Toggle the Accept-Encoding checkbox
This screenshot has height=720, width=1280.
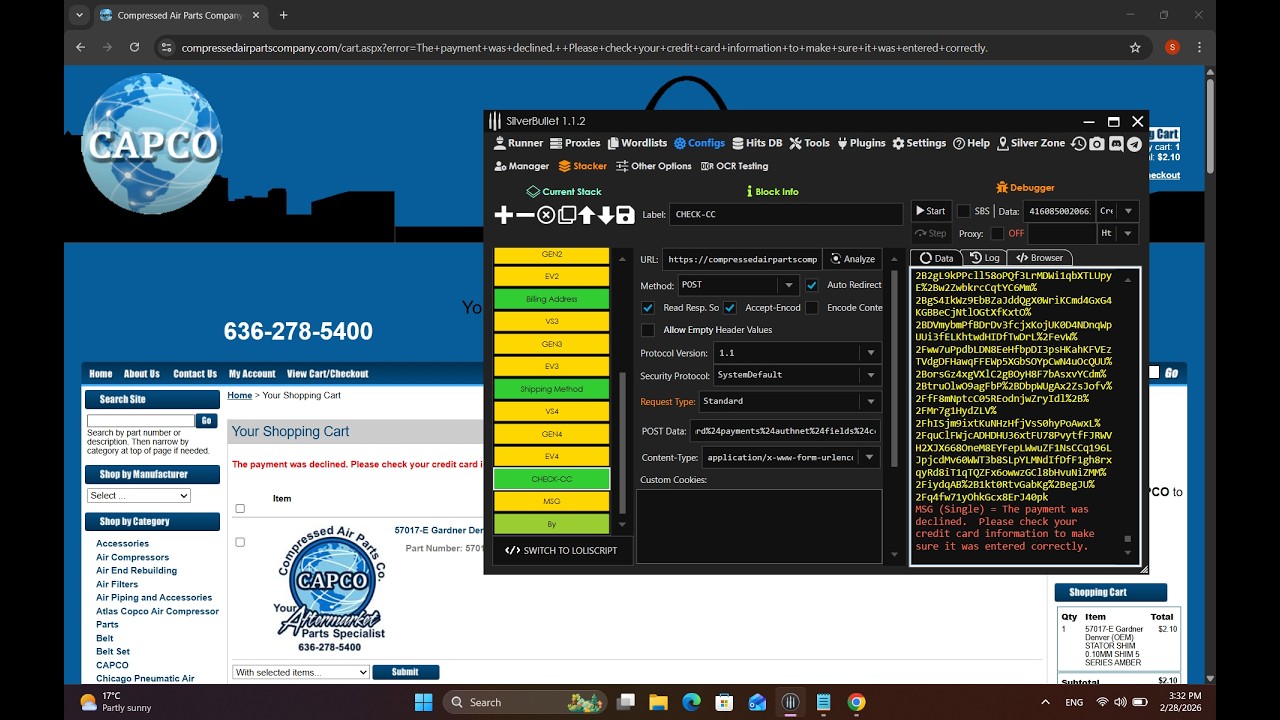[730, 308]
